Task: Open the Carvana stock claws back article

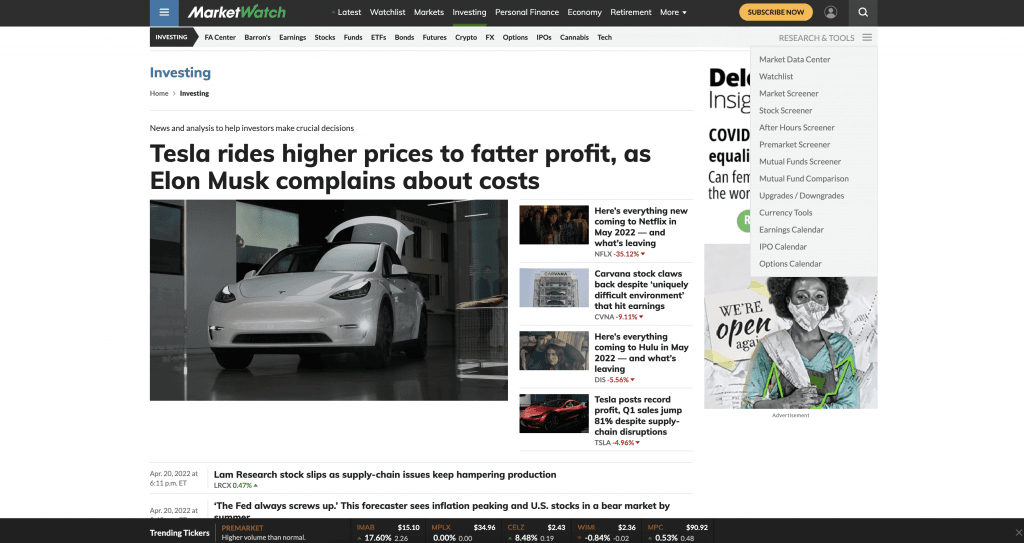Action: click(x=641, y=289)
